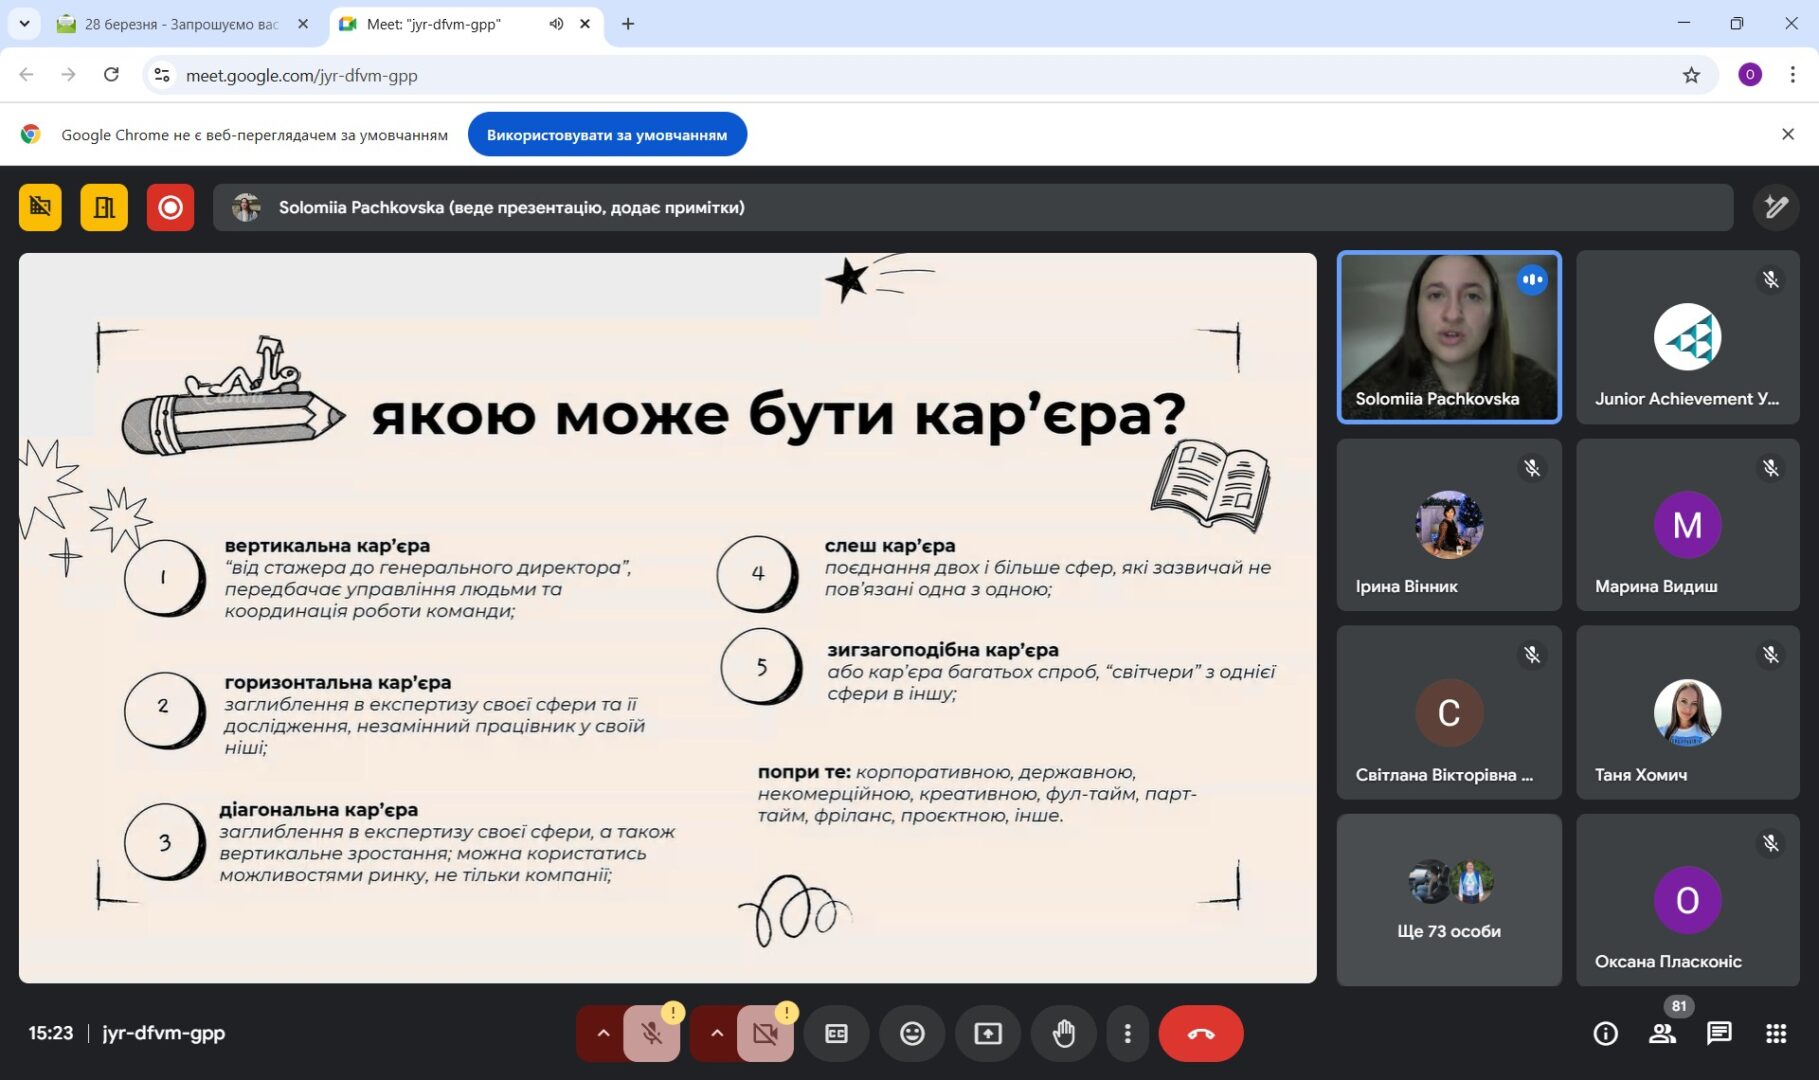Open annotation pen tool at top right
Viewport: 1819px width, 1080px height.
tap(1775, 207)
